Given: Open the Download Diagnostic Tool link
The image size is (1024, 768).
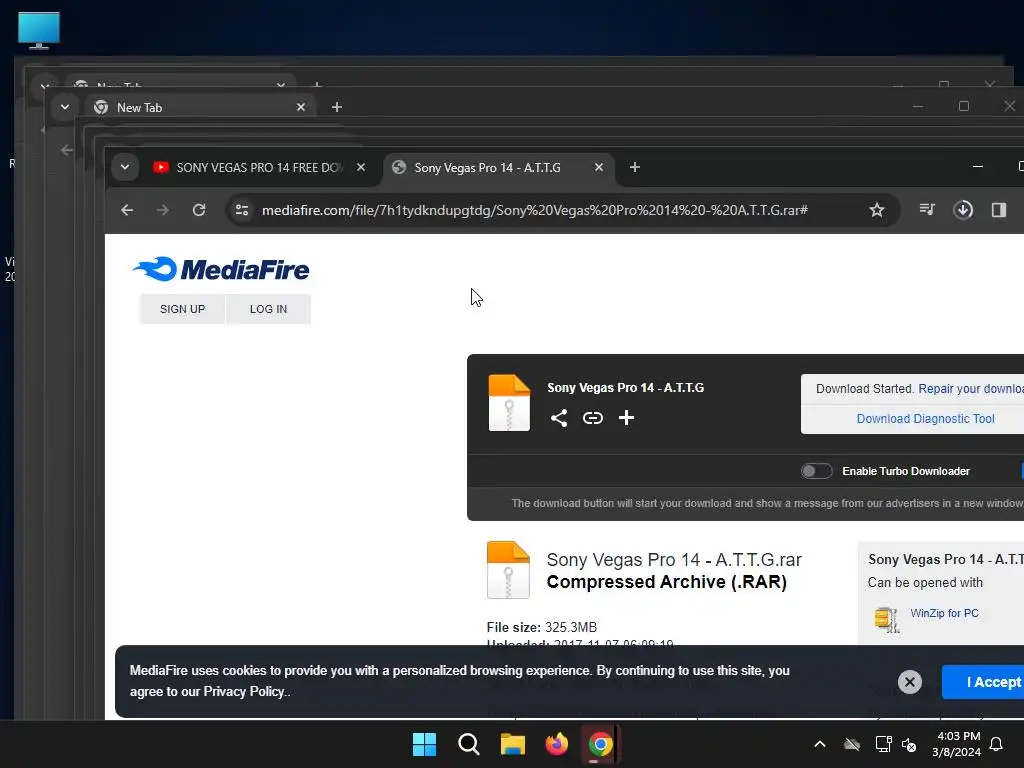Looking at the screenshot, I should point(925,419).
